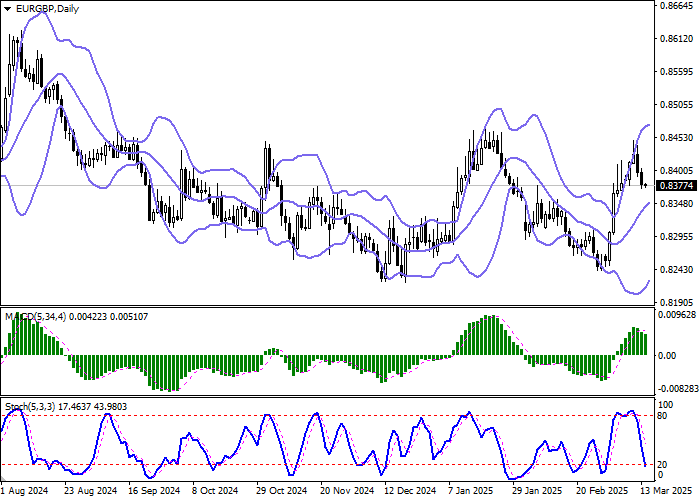700x500 pixels.
Task: Click the triangle arrow beside EURGBP,Daily
Action: [9, 9]
